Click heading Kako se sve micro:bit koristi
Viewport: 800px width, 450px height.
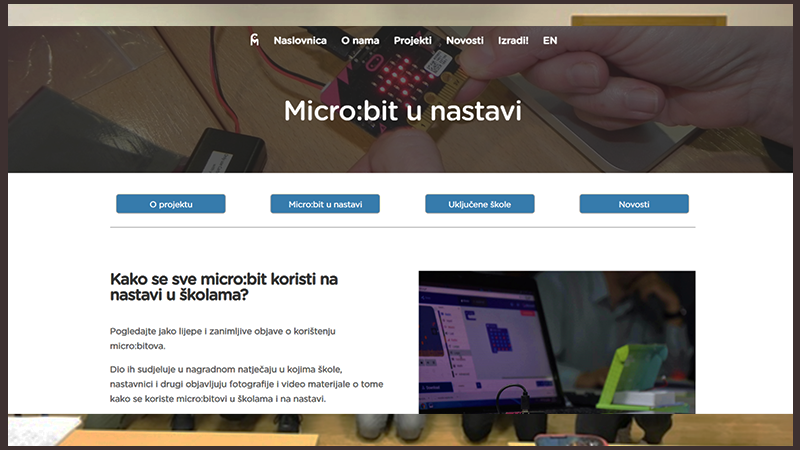coord(230,287)
